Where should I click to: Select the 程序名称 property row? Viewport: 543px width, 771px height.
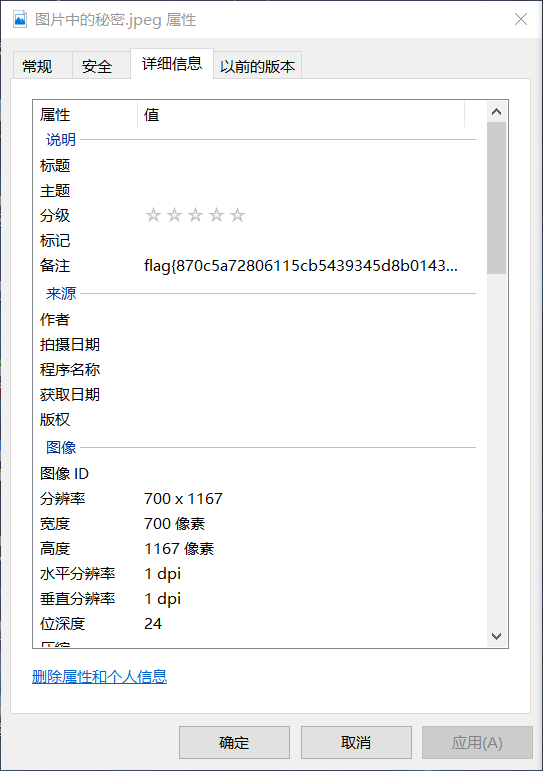tap(255, 369)
